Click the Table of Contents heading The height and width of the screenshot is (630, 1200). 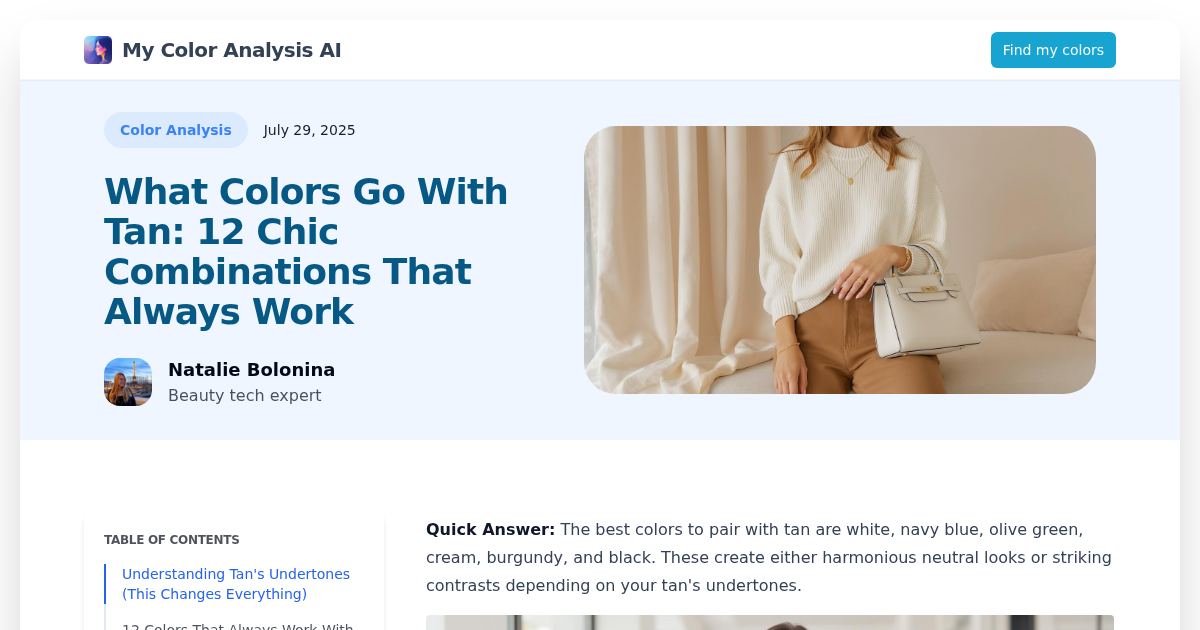pos(172,540)
